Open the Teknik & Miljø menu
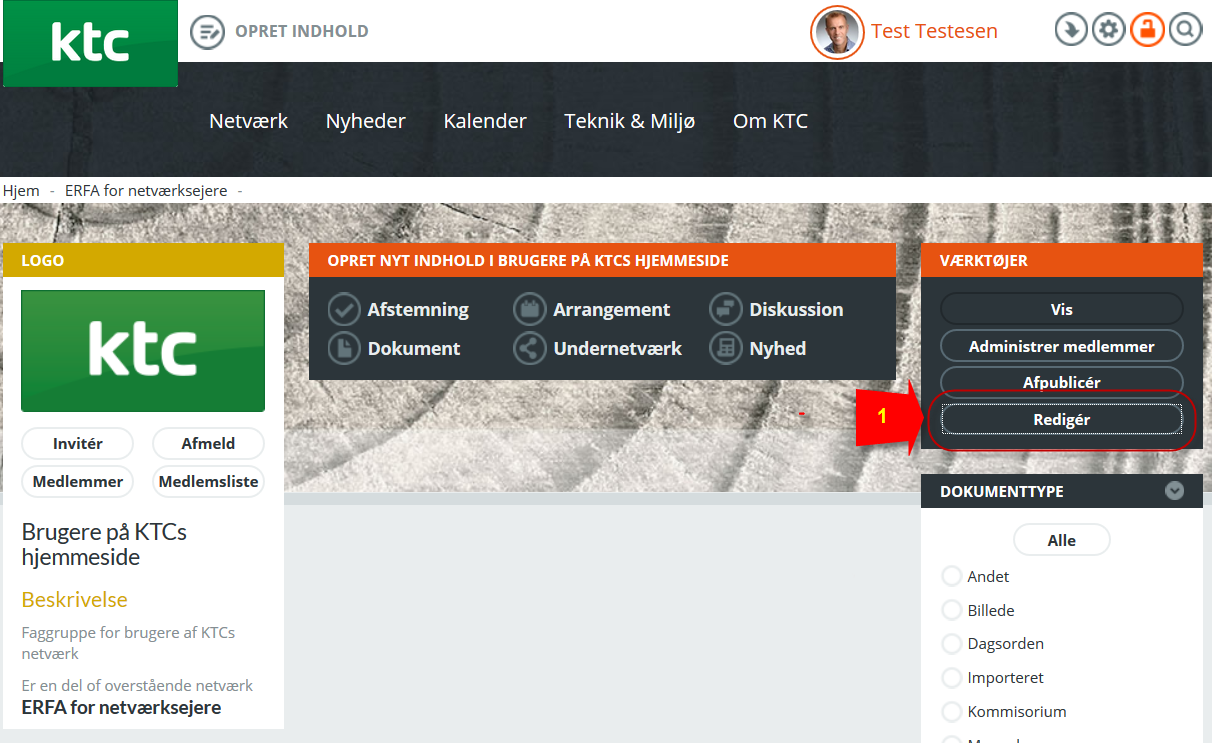 click(x=630, y=121)
